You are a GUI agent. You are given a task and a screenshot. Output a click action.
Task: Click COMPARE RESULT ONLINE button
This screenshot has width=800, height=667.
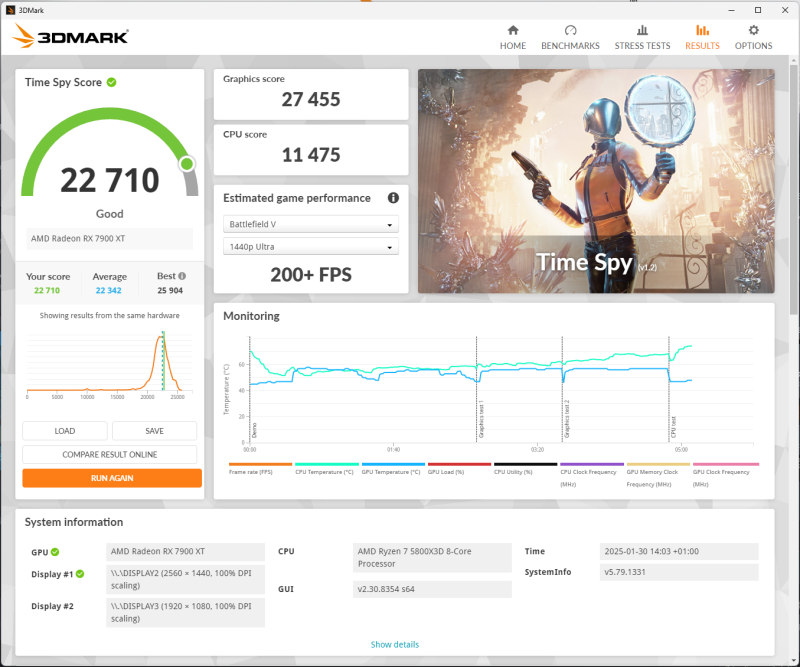[110, 454]
